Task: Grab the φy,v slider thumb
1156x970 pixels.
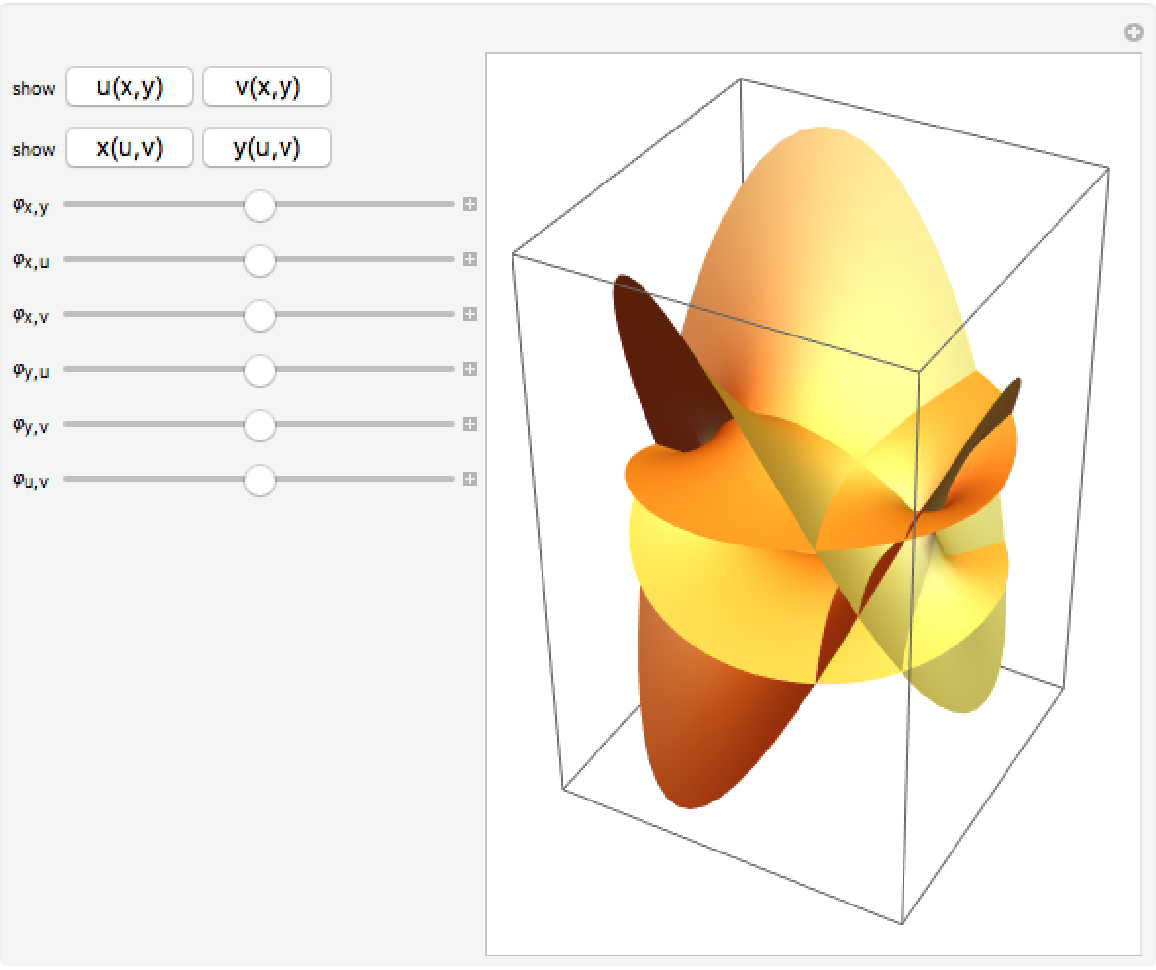Action: pos(260,425)
